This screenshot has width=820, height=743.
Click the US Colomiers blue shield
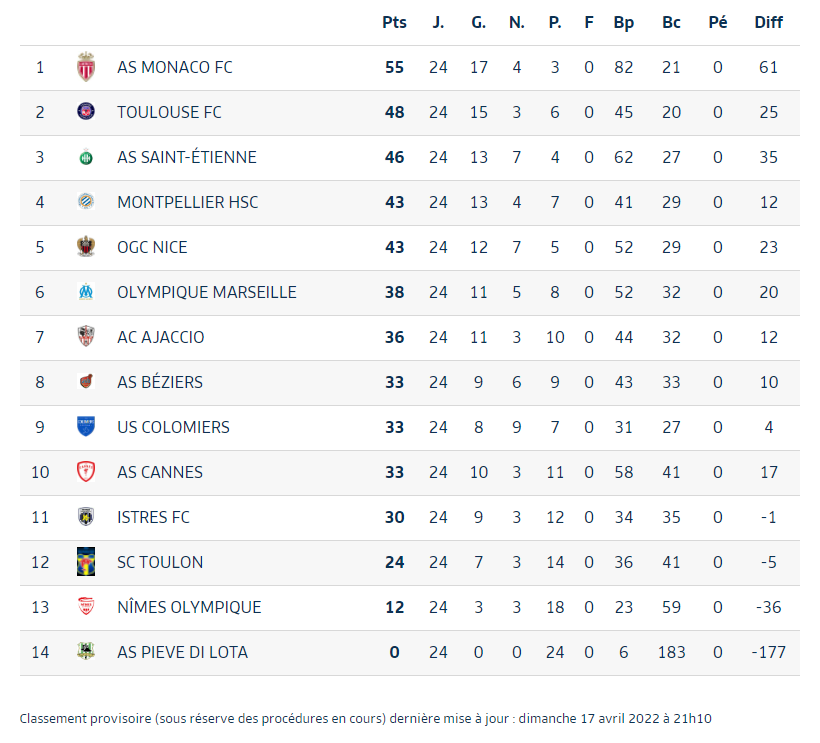click(x=86, y=426)
